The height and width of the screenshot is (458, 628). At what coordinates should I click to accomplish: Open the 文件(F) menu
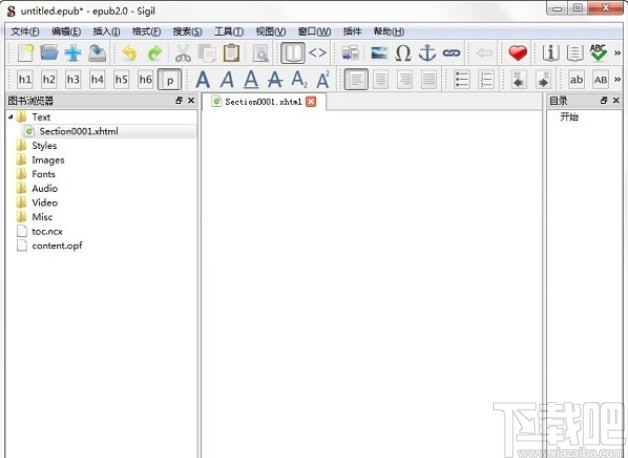tap(24, 32)
